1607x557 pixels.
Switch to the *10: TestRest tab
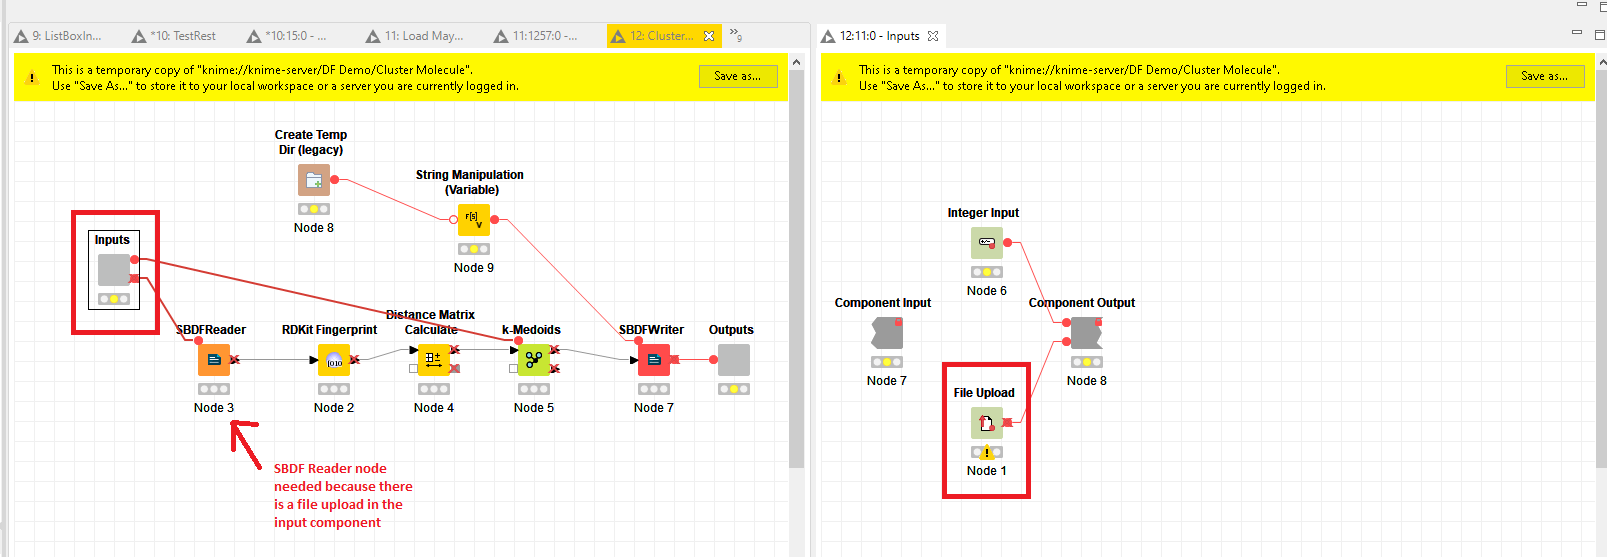(174, 36)
